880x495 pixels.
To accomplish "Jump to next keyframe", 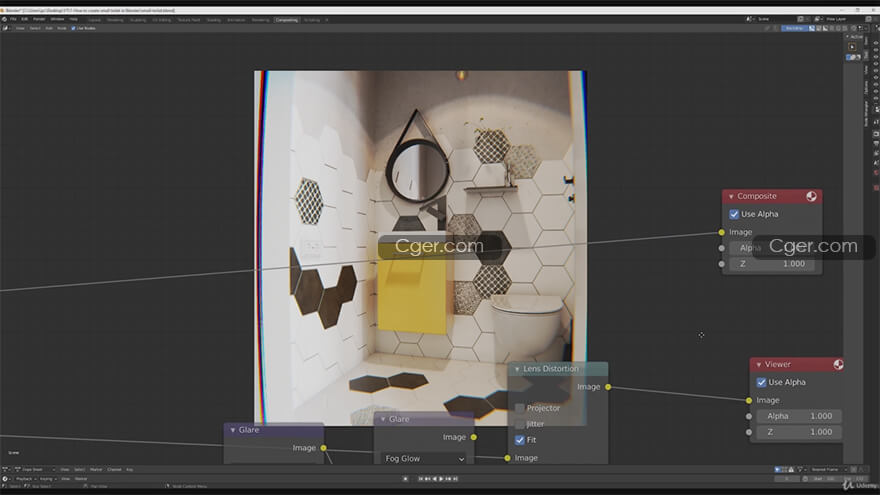I will click(448, 479).
